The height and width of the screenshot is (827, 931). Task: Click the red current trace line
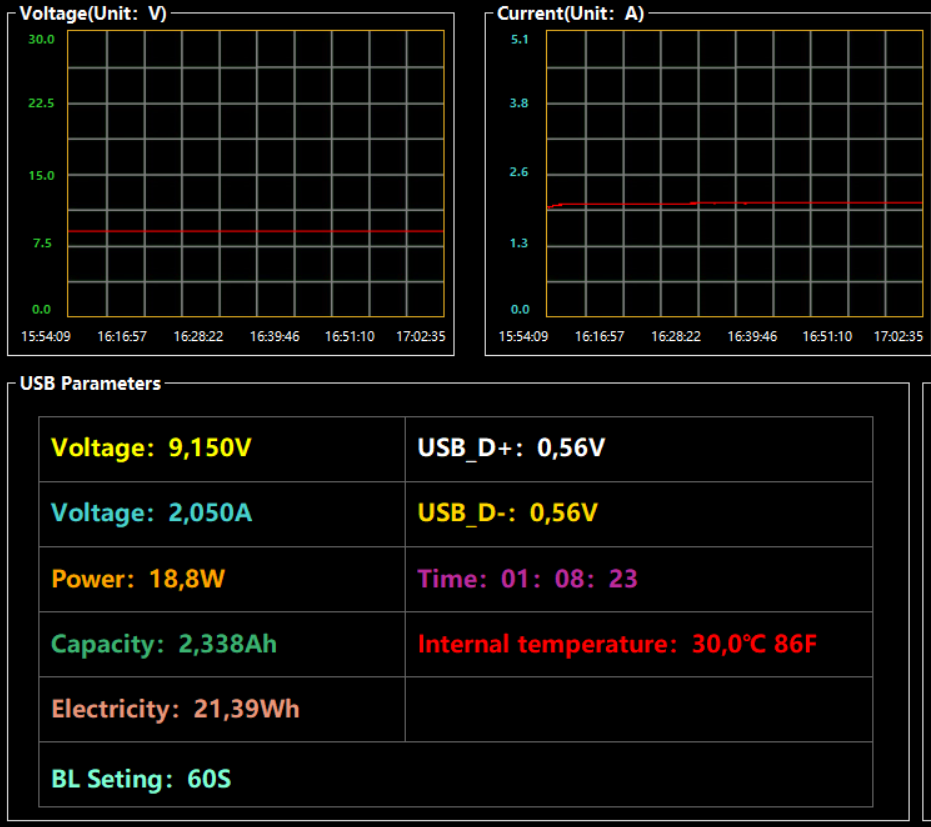pos(734,204)
